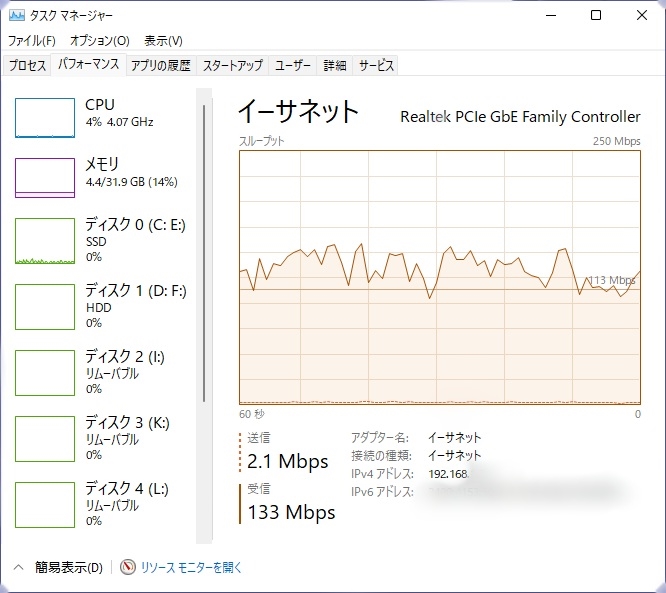Viewport: 666px width, 593px height.
Task: Click the sidebar vertical scrollbar
Action: (205, 250)
